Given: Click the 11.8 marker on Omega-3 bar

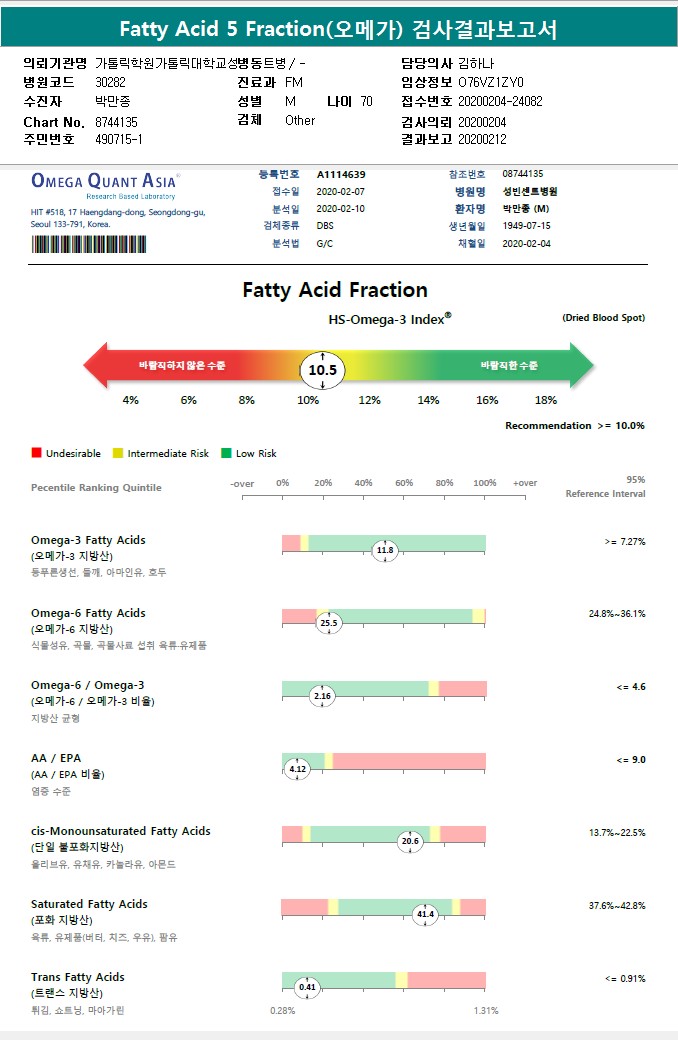Looking at the screenshot, I should [x=385, y=550].
